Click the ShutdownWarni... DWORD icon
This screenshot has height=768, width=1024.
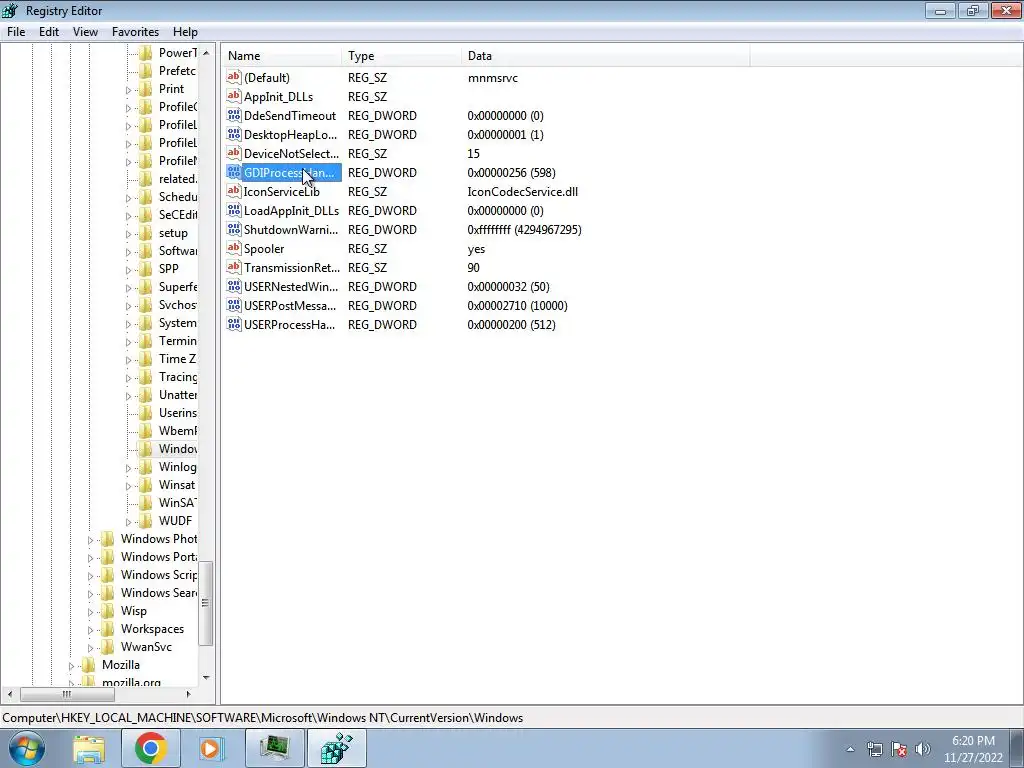[x=234, y=229]
